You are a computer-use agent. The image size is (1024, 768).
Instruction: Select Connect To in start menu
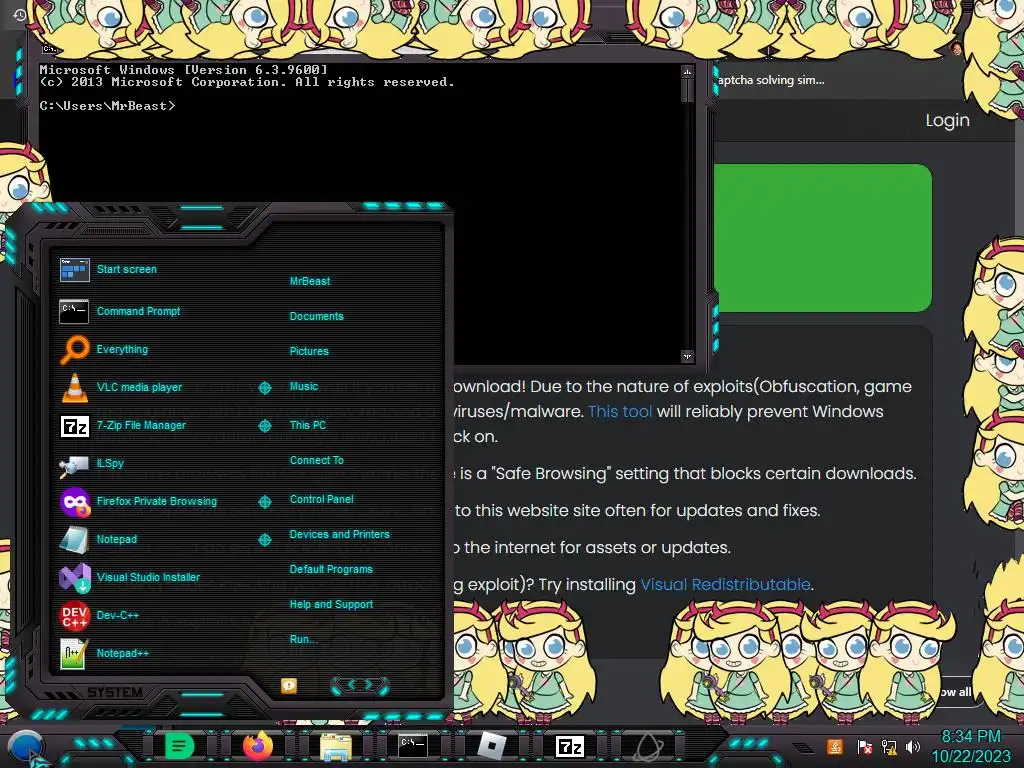(x=317, y=460)
